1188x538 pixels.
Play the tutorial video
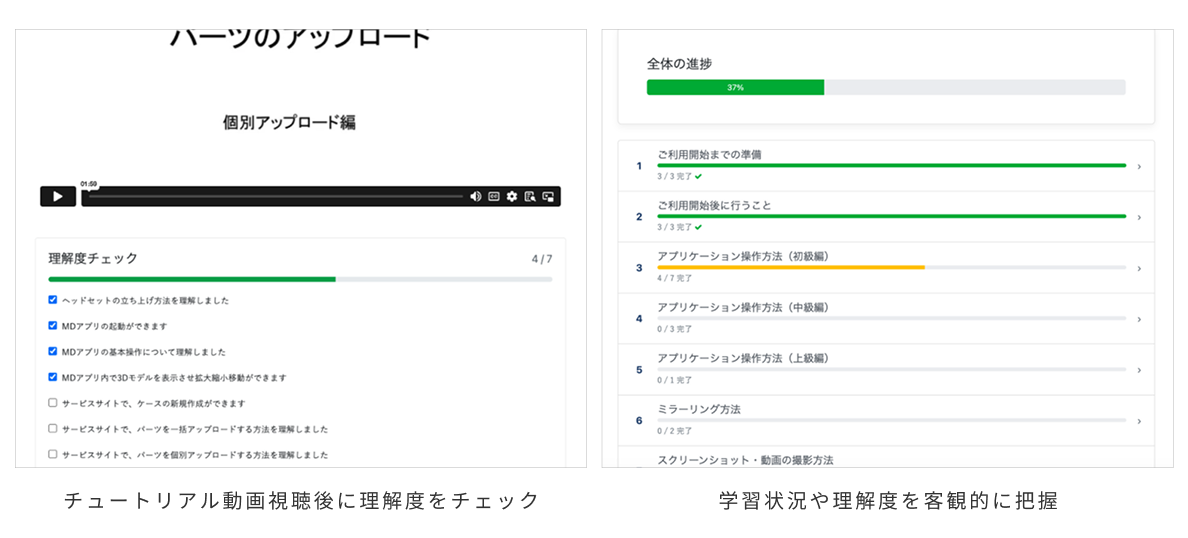[57, 197]
